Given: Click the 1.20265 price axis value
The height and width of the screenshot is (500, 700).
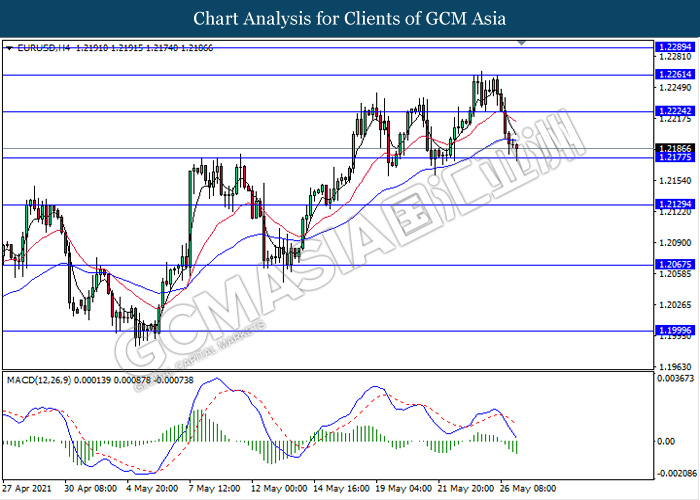Looking at the screenshot, I should point(675,305).
